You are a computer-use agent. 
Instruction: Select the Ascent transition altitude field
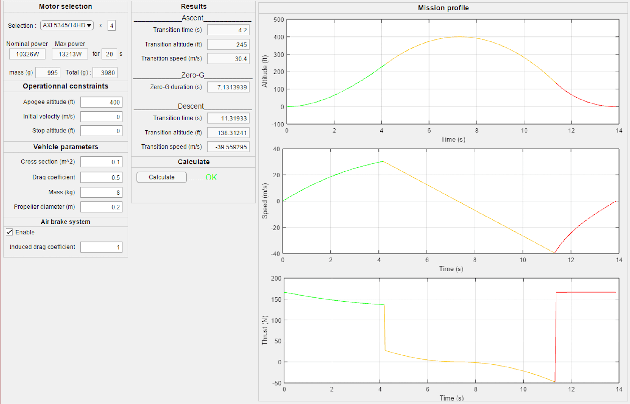(228, 44)
